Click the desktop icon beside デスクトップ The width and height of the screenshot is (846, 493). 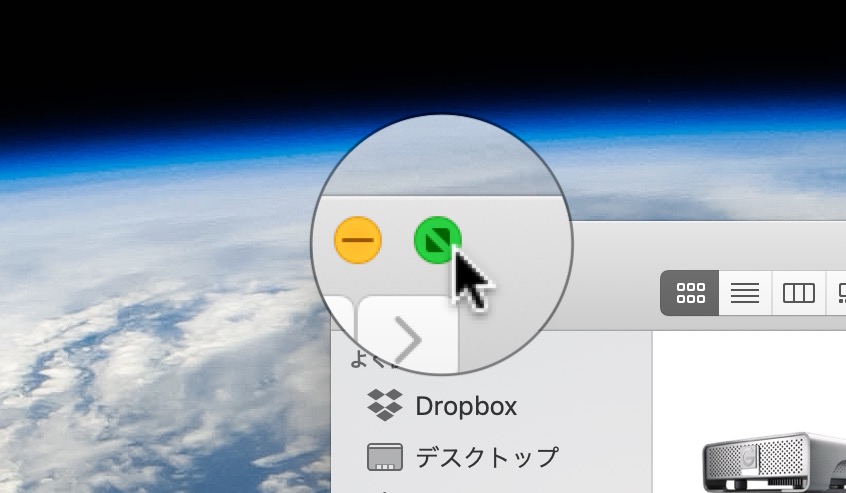pyautogui.click(x=385, y=457)
